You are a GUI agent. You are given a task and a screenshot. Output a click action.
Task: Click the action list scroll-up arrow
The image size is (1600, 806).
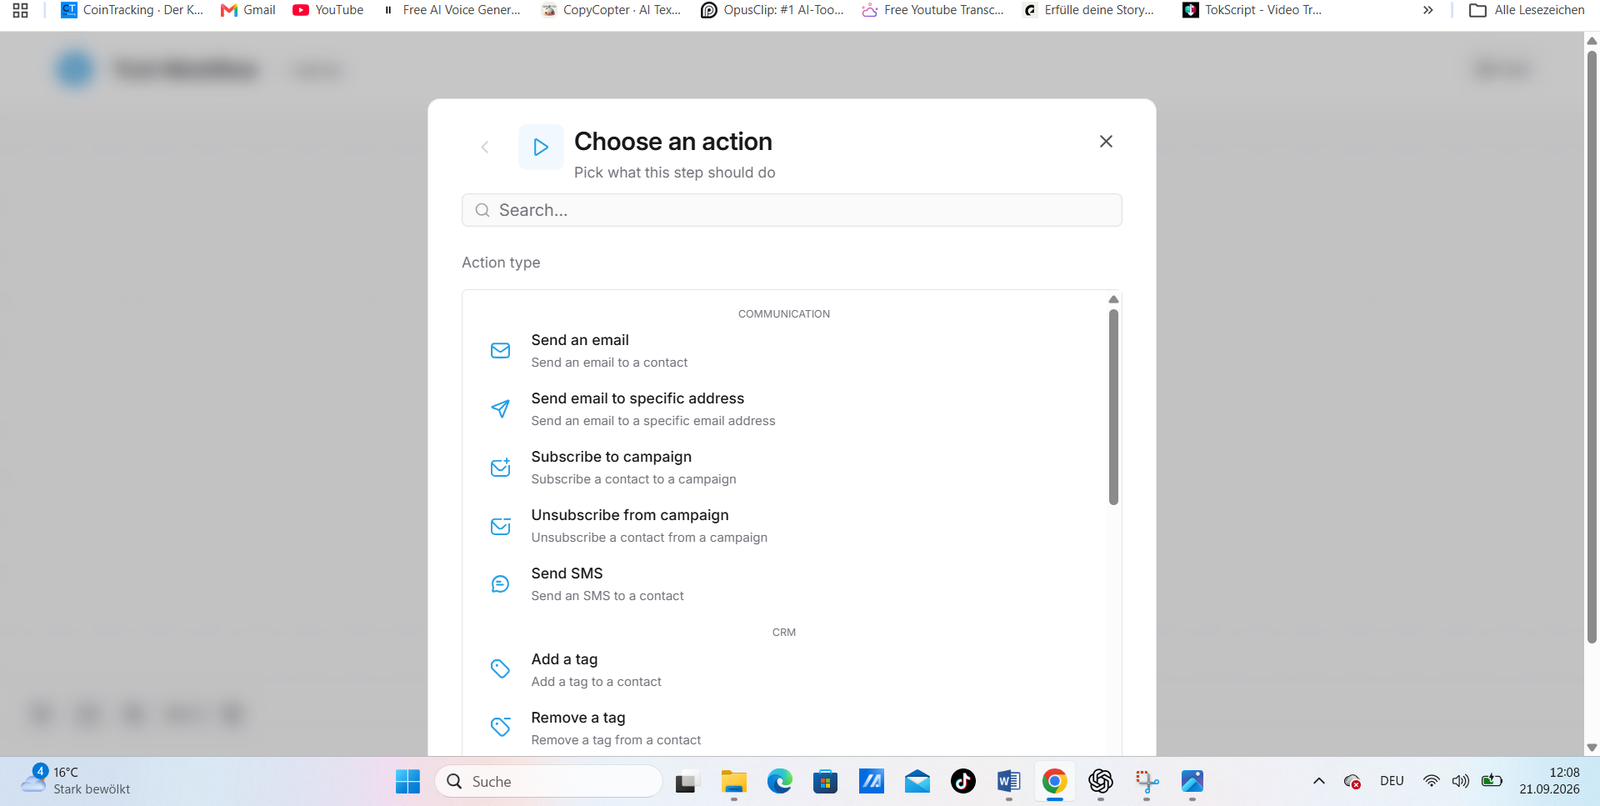1113,299
